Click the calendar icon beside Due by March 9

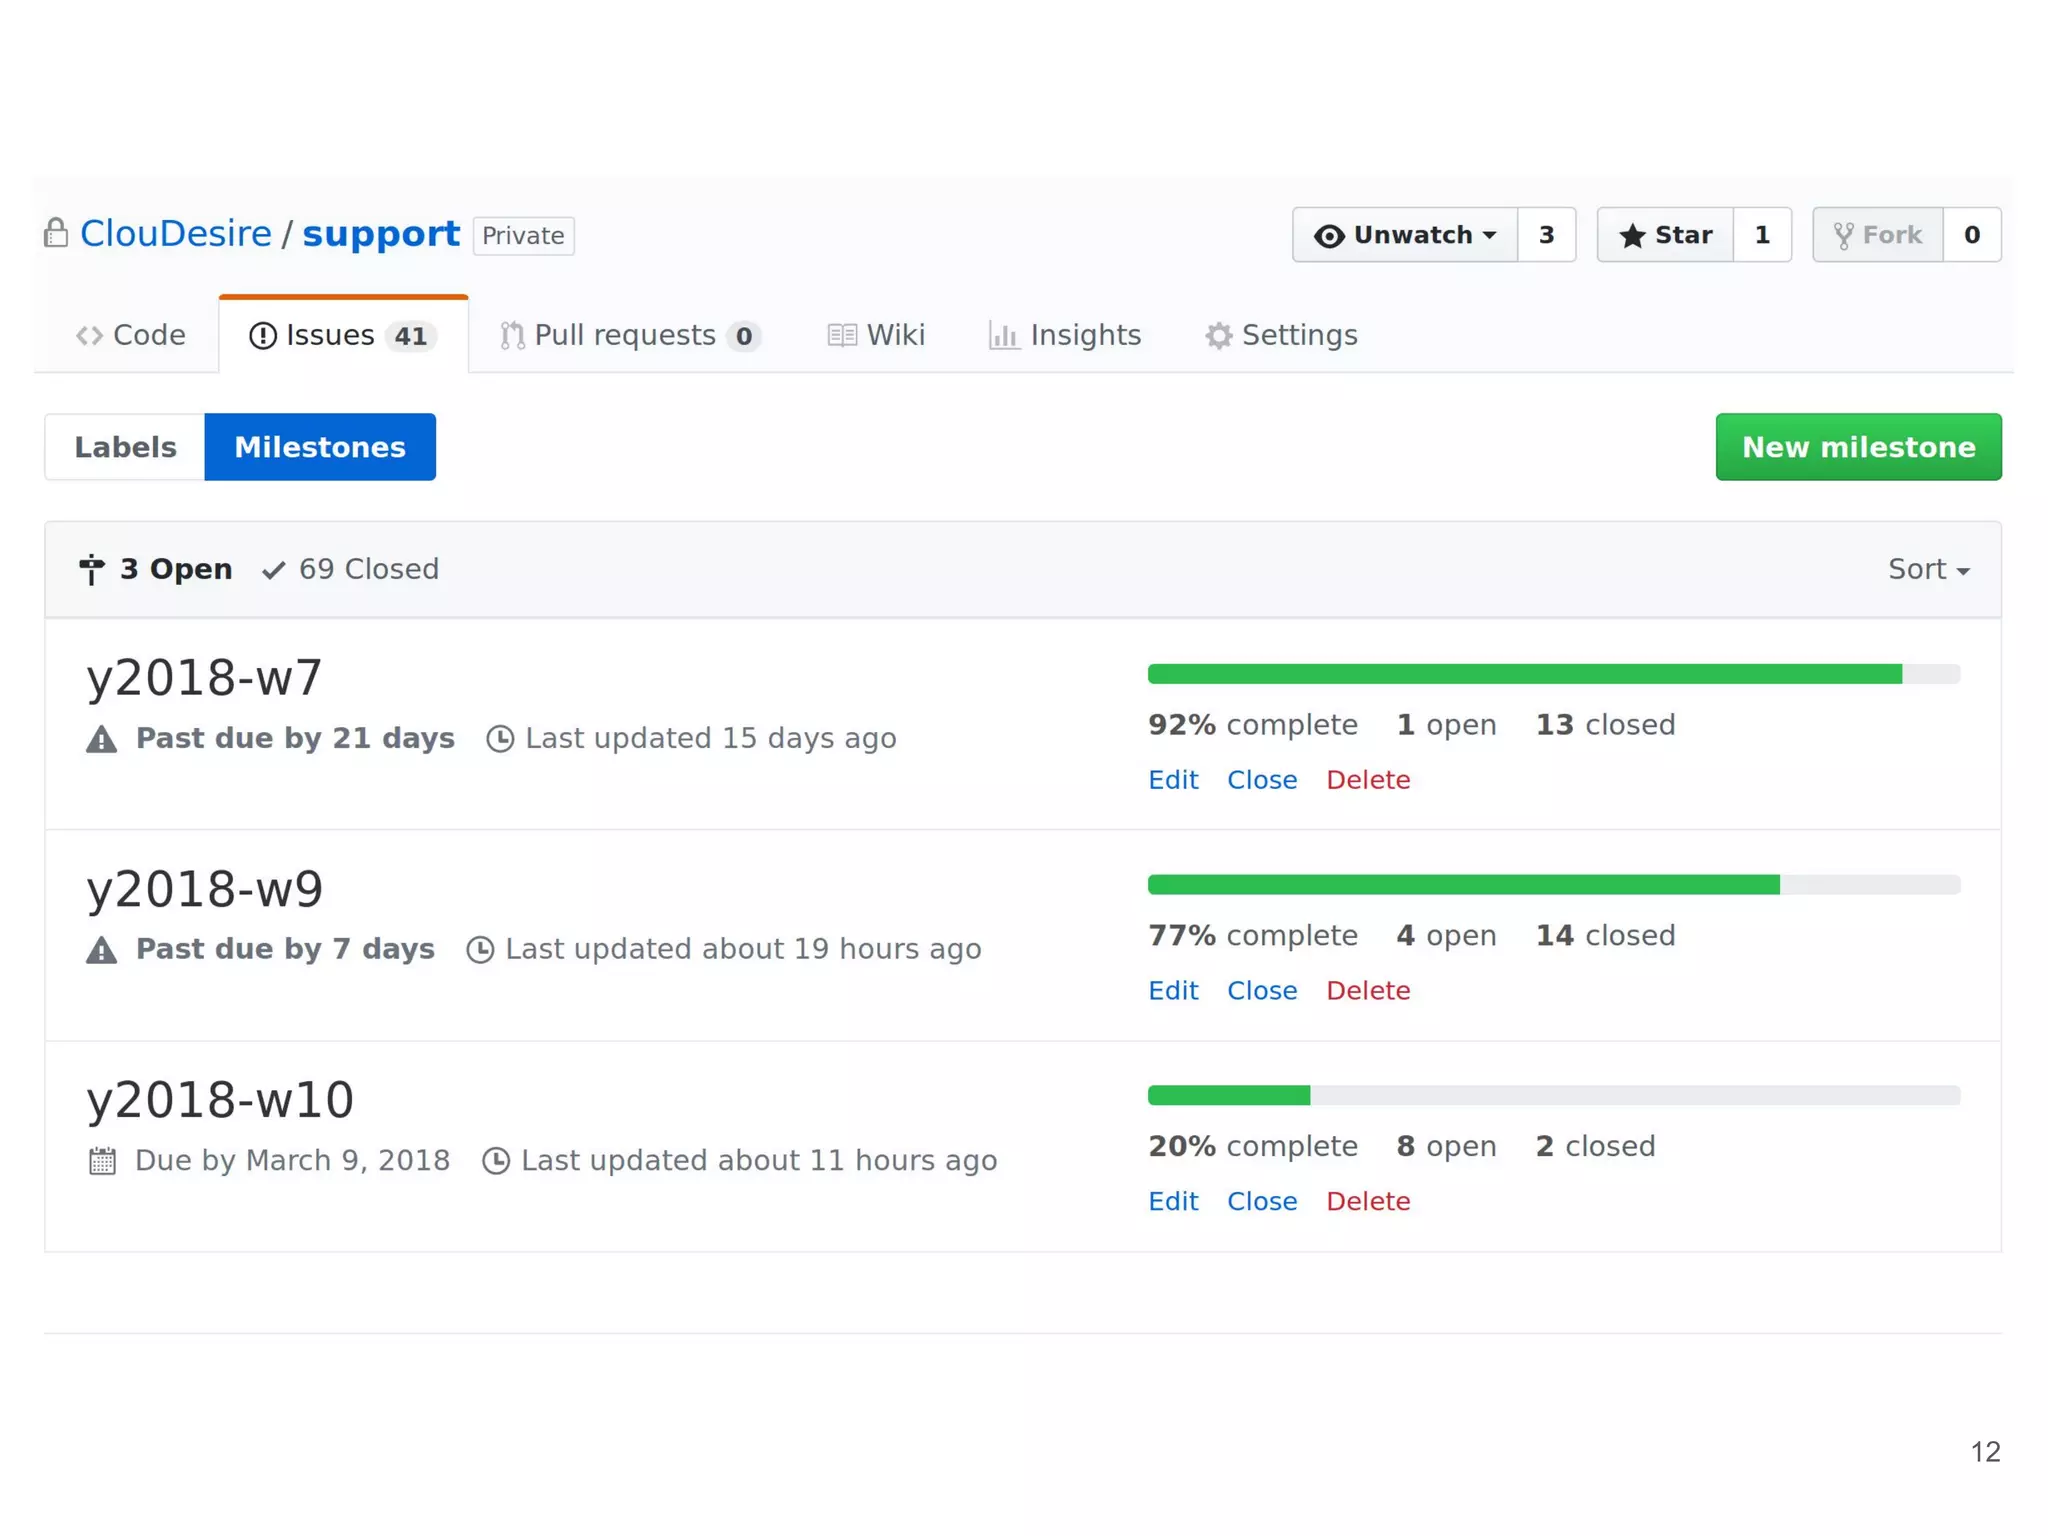pos(102,1161)
